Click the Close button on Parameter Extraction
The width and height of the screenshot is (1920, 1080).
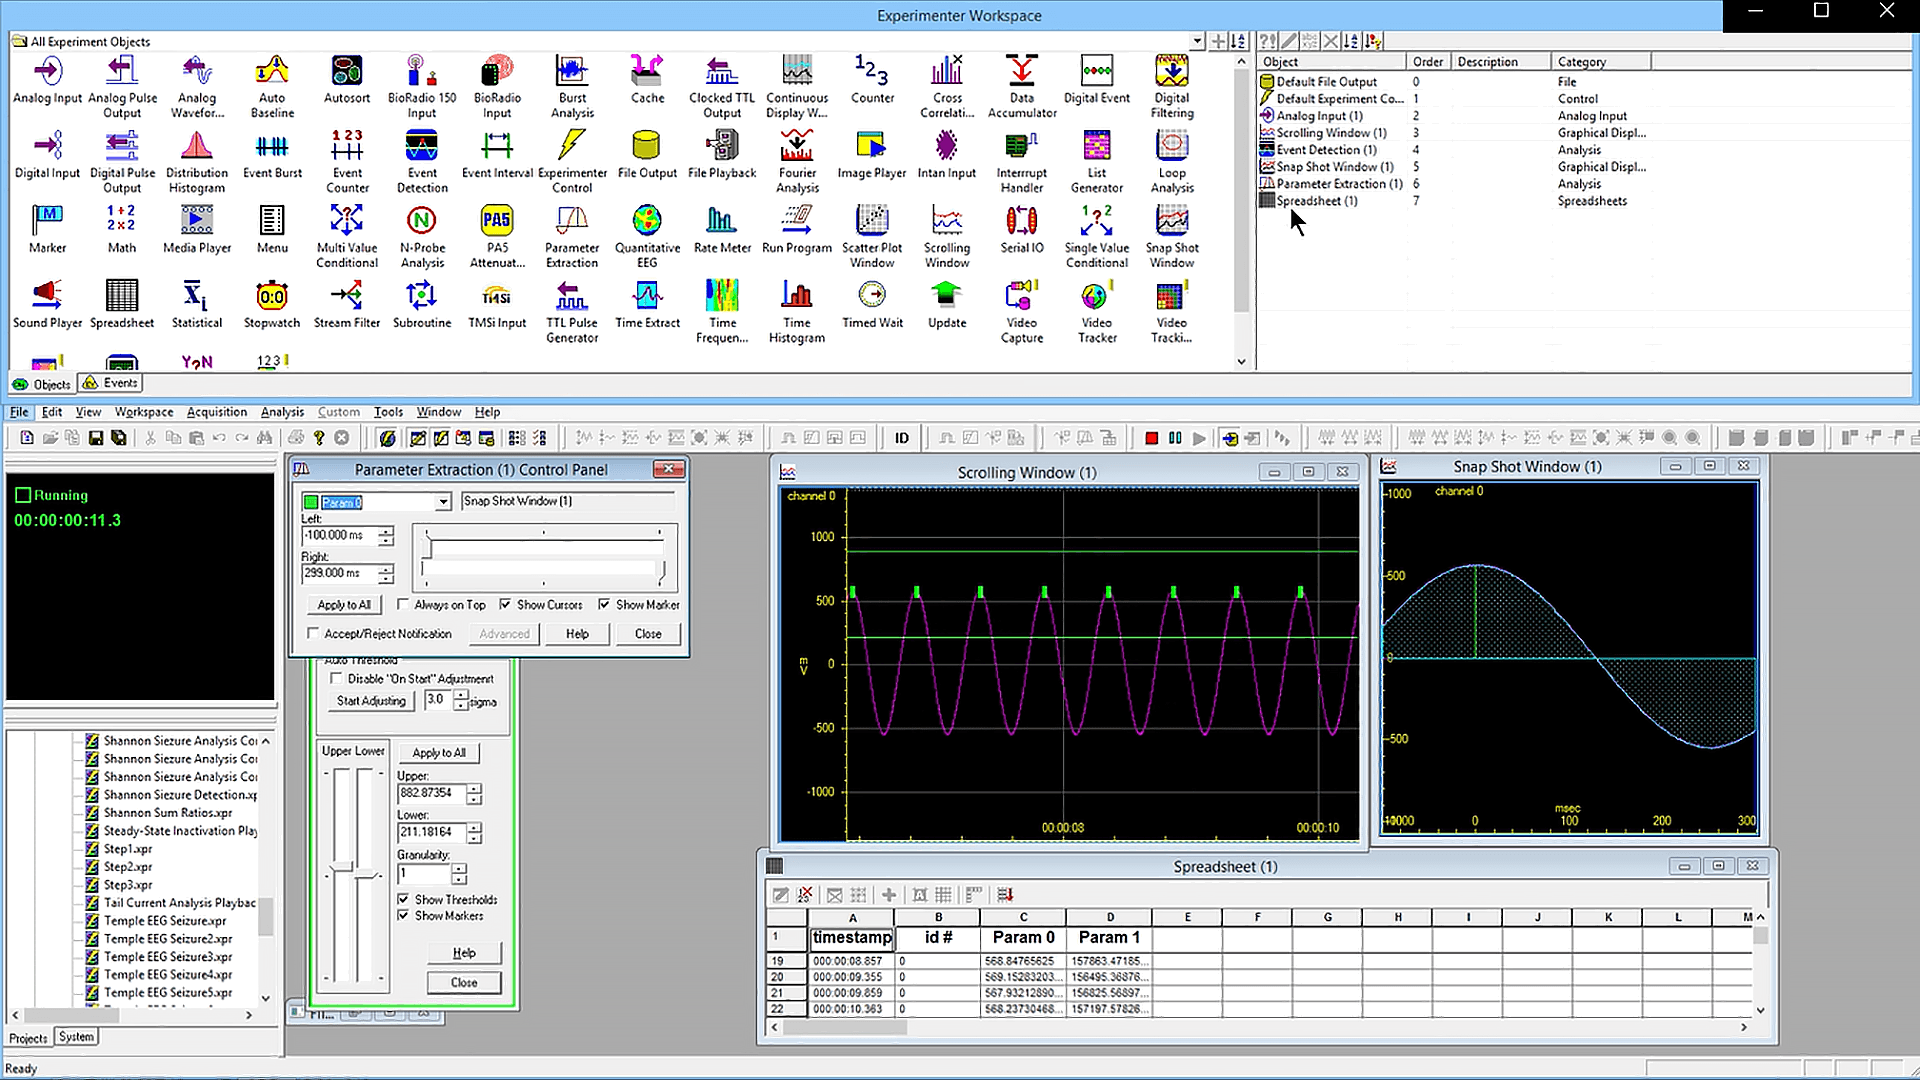(x=646, y=633)
